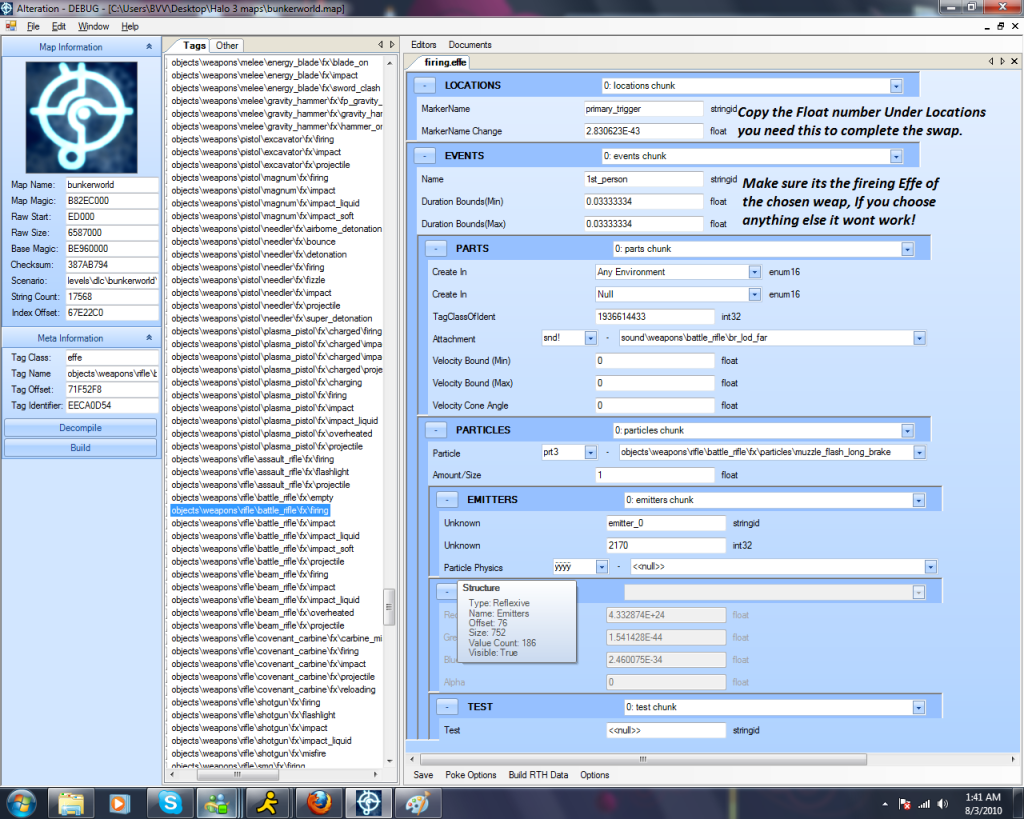Click the MarkerName primary_trigger field
This screenshot has width=1024, height=819.
[x=643, y=109]
